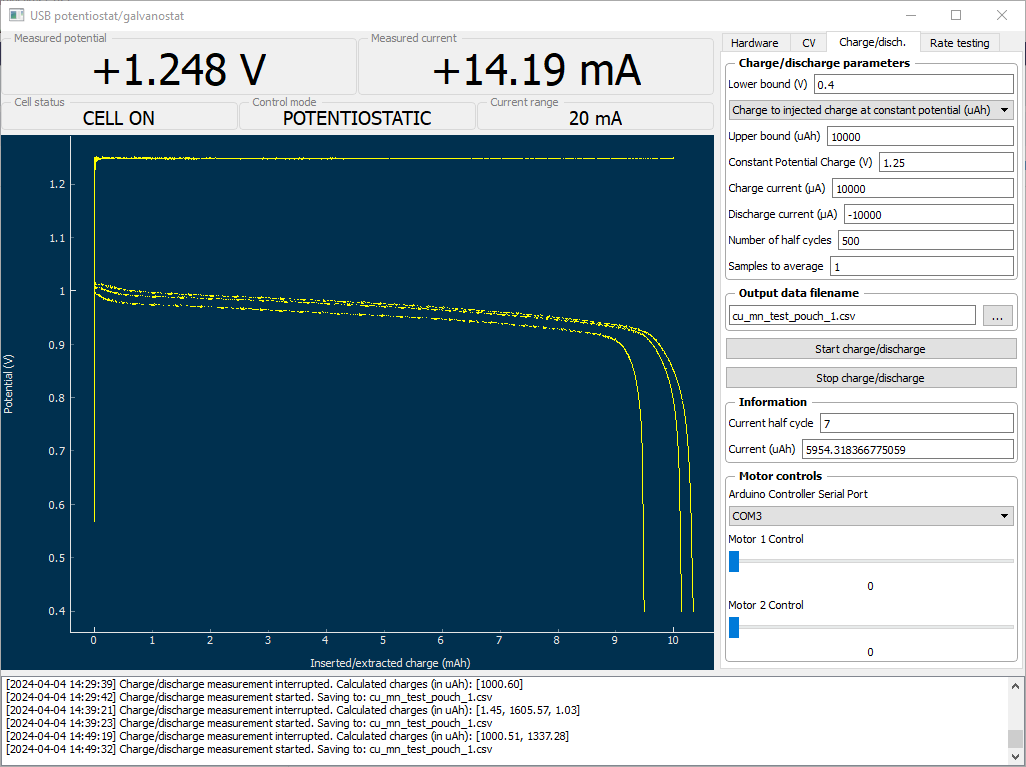
Task: Click the Motor 2 Control slider handle
Action: pos(734,628)
